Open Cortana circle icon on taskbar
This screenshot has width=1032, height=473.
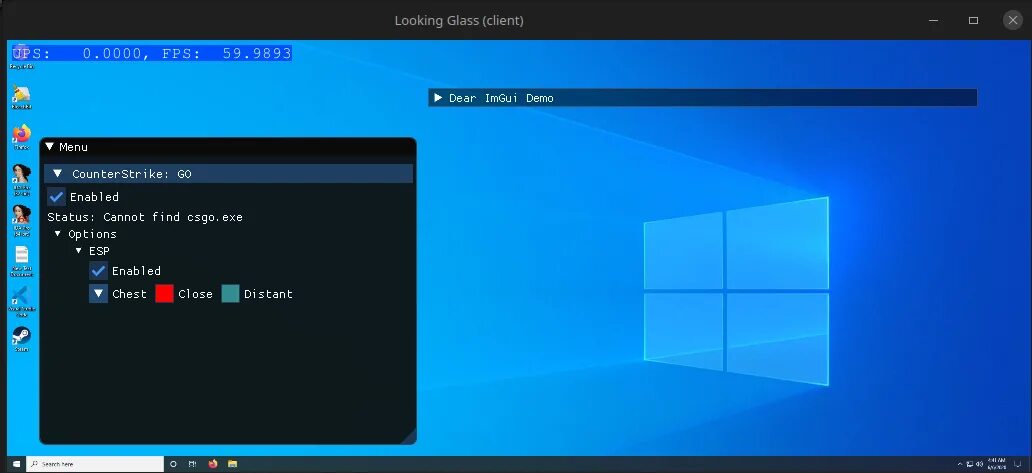coord(174,464)
